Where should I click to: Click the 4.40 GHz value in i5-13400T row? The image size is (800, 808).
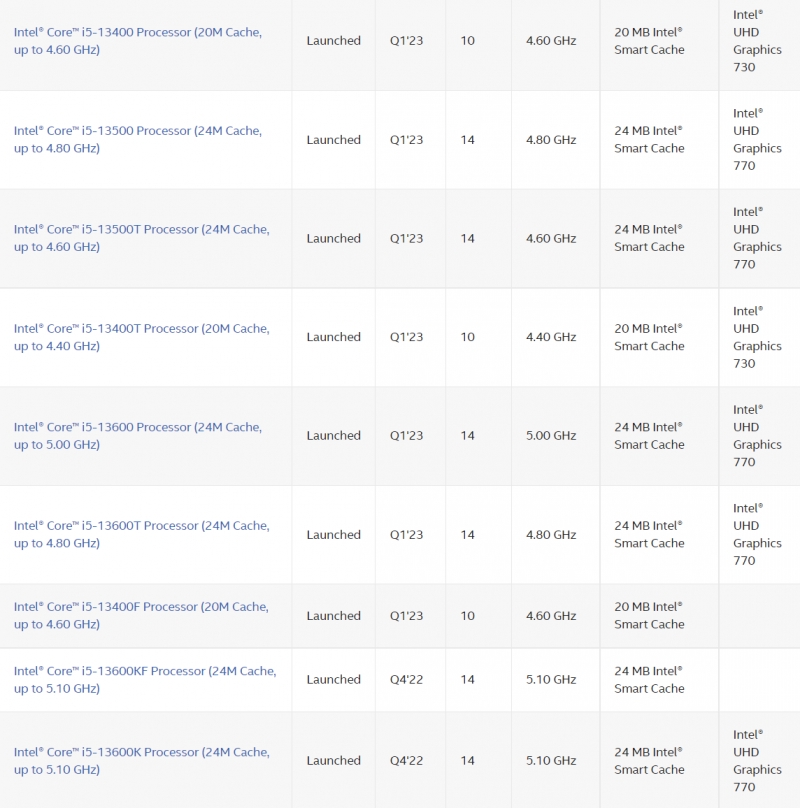551,337
